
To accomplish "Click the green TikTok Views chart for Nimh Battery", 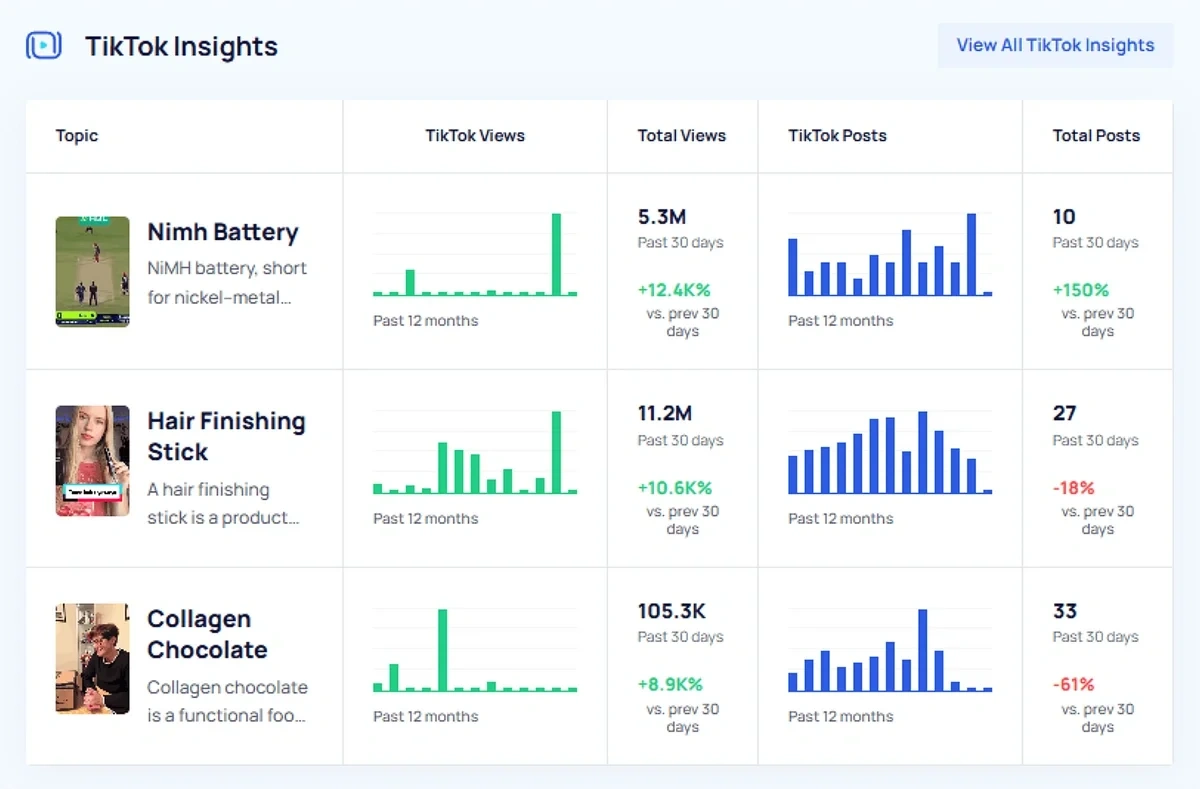I will [x=475, y=255].
